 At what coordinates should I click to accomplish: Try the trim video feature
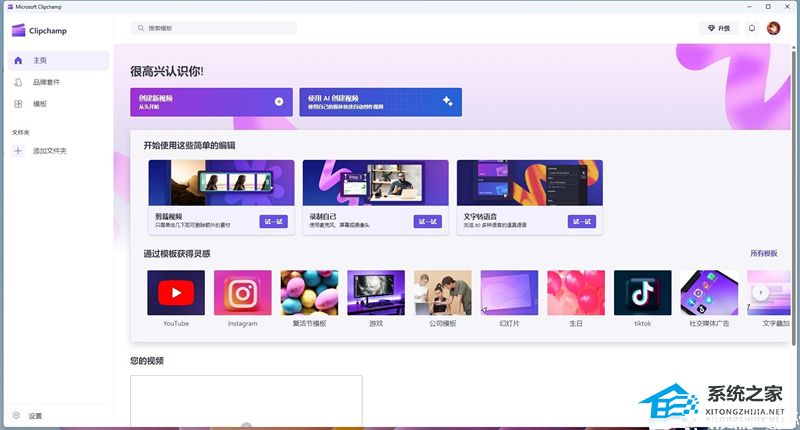click(x=273, y=221)
